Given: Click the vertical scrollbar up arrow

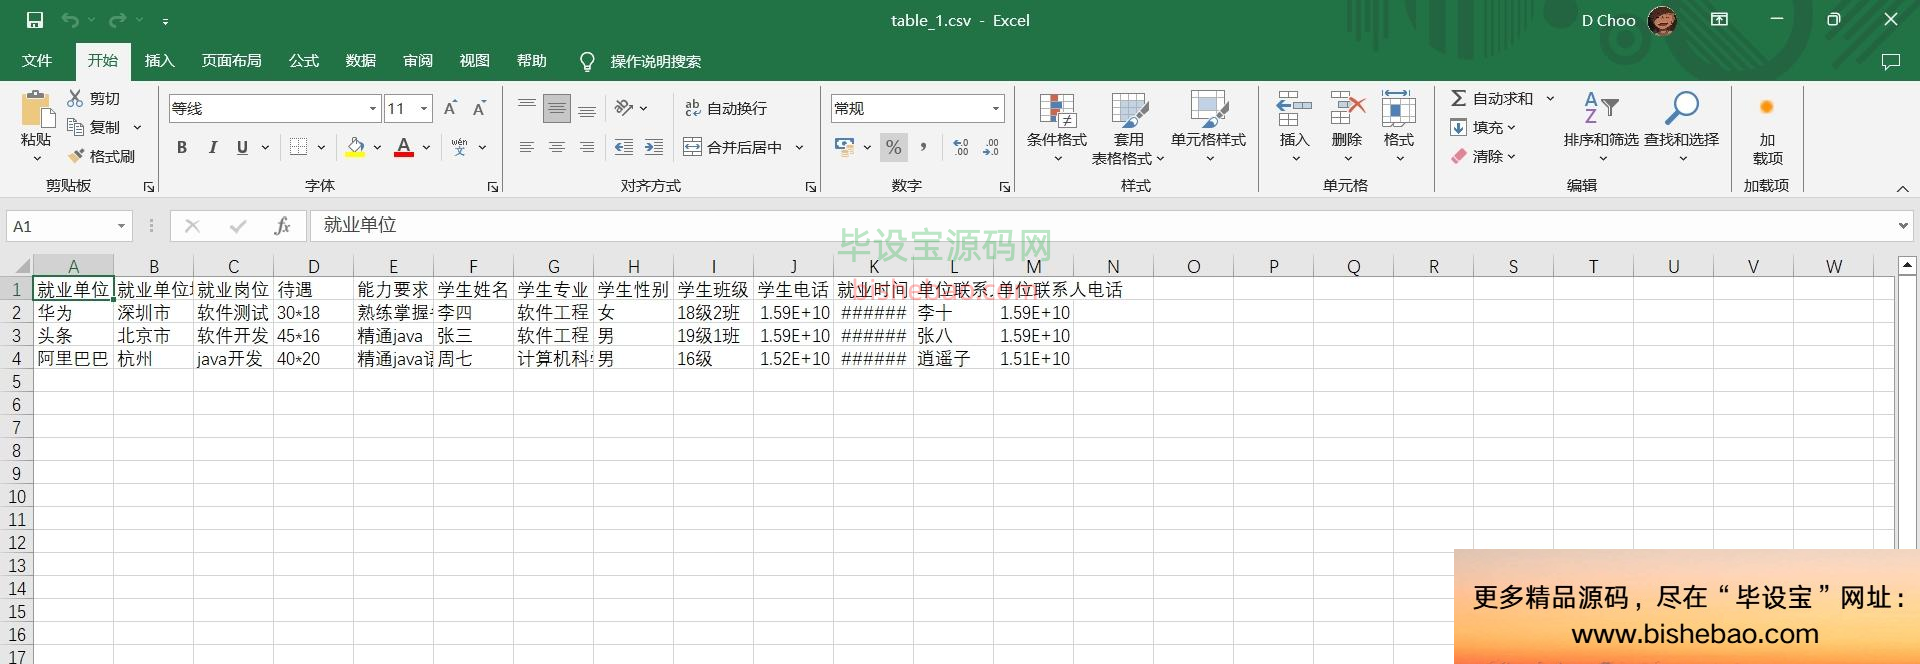Looking at the screenshot, I should click(x=1907, y=265).
